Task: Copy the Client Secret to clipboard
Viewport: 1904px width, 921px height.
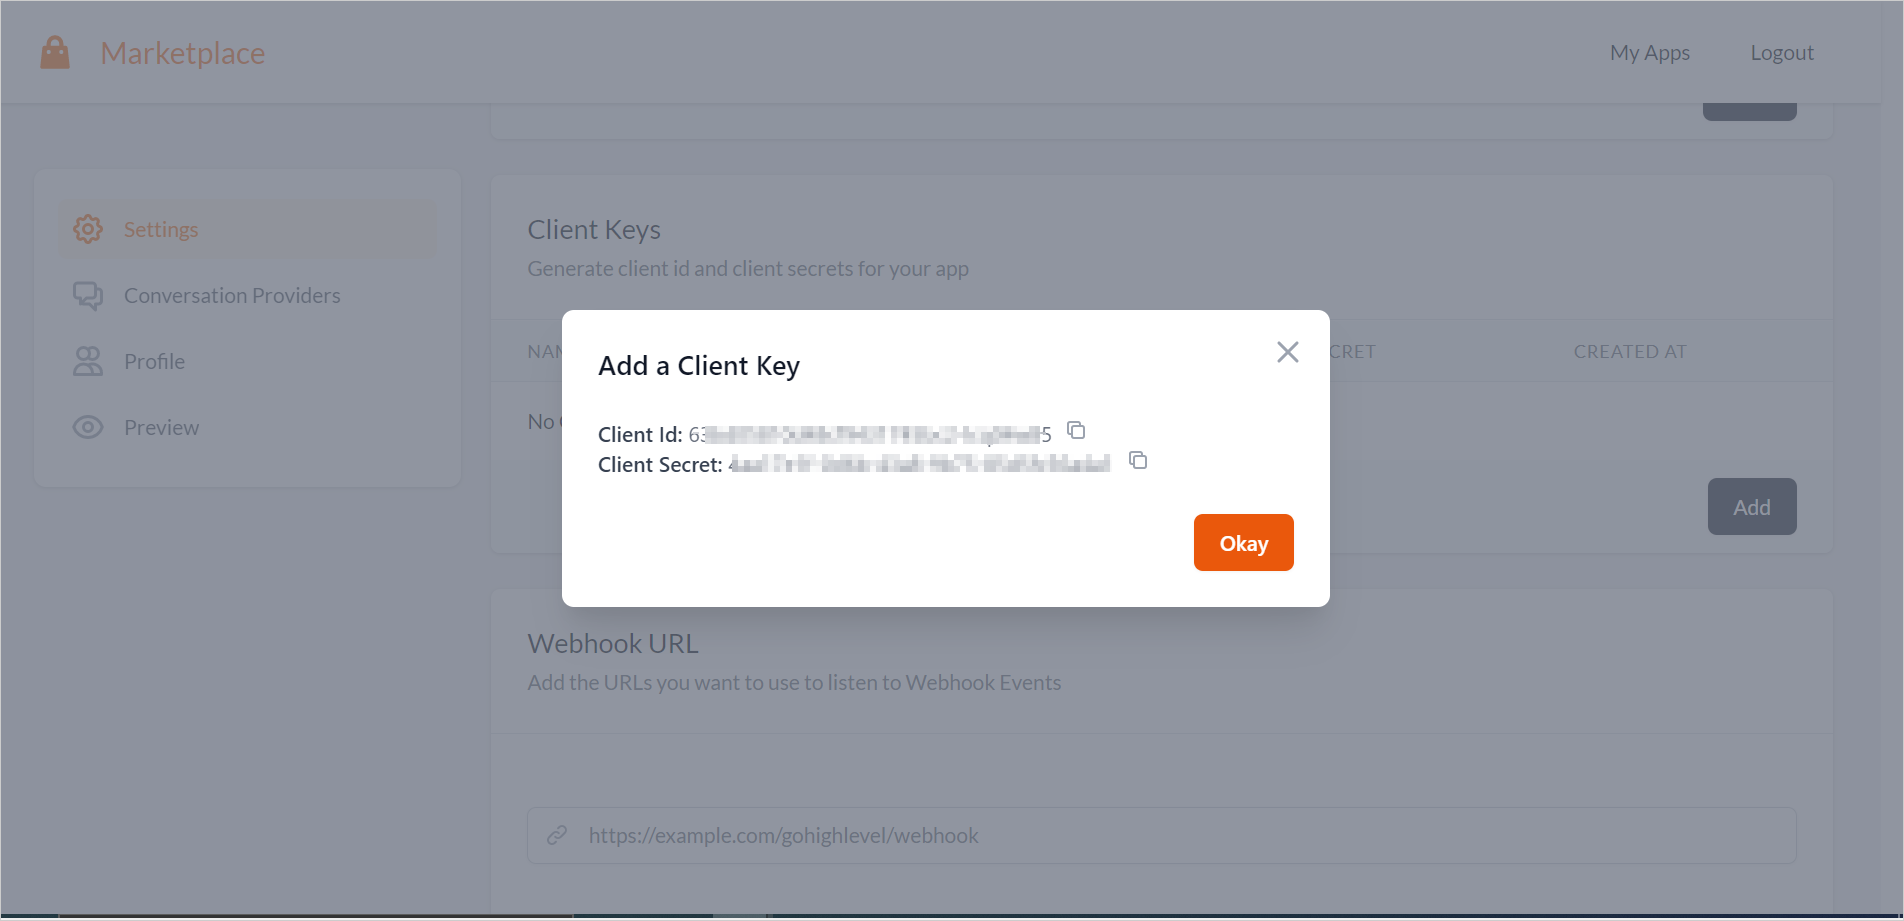Action: pos(1138,460)
